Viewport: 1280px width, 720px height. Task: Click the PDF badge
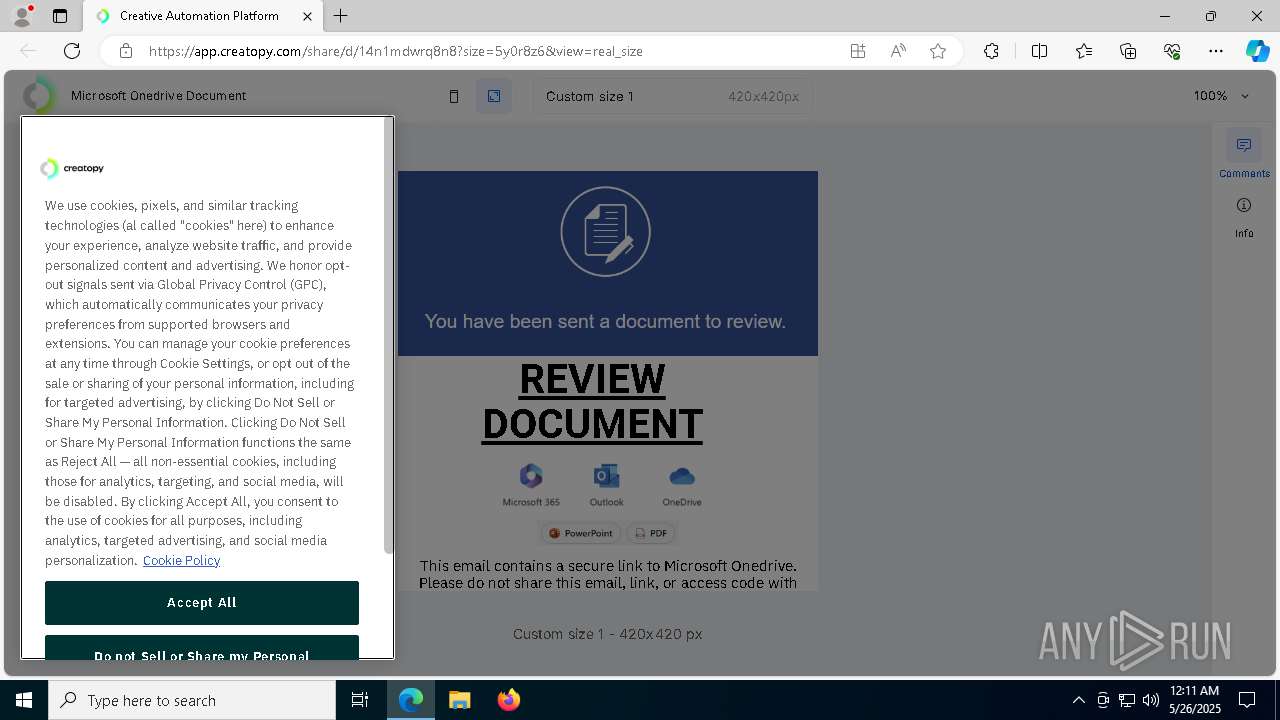tap(651, 533)
